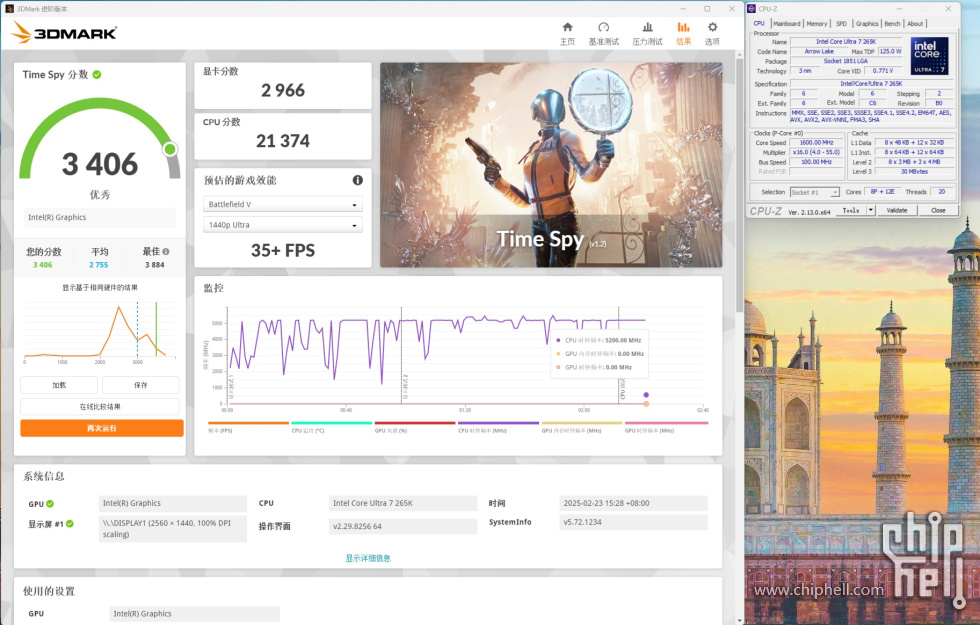Open the Battlefield V game dropdown

[x=282, y=204]
